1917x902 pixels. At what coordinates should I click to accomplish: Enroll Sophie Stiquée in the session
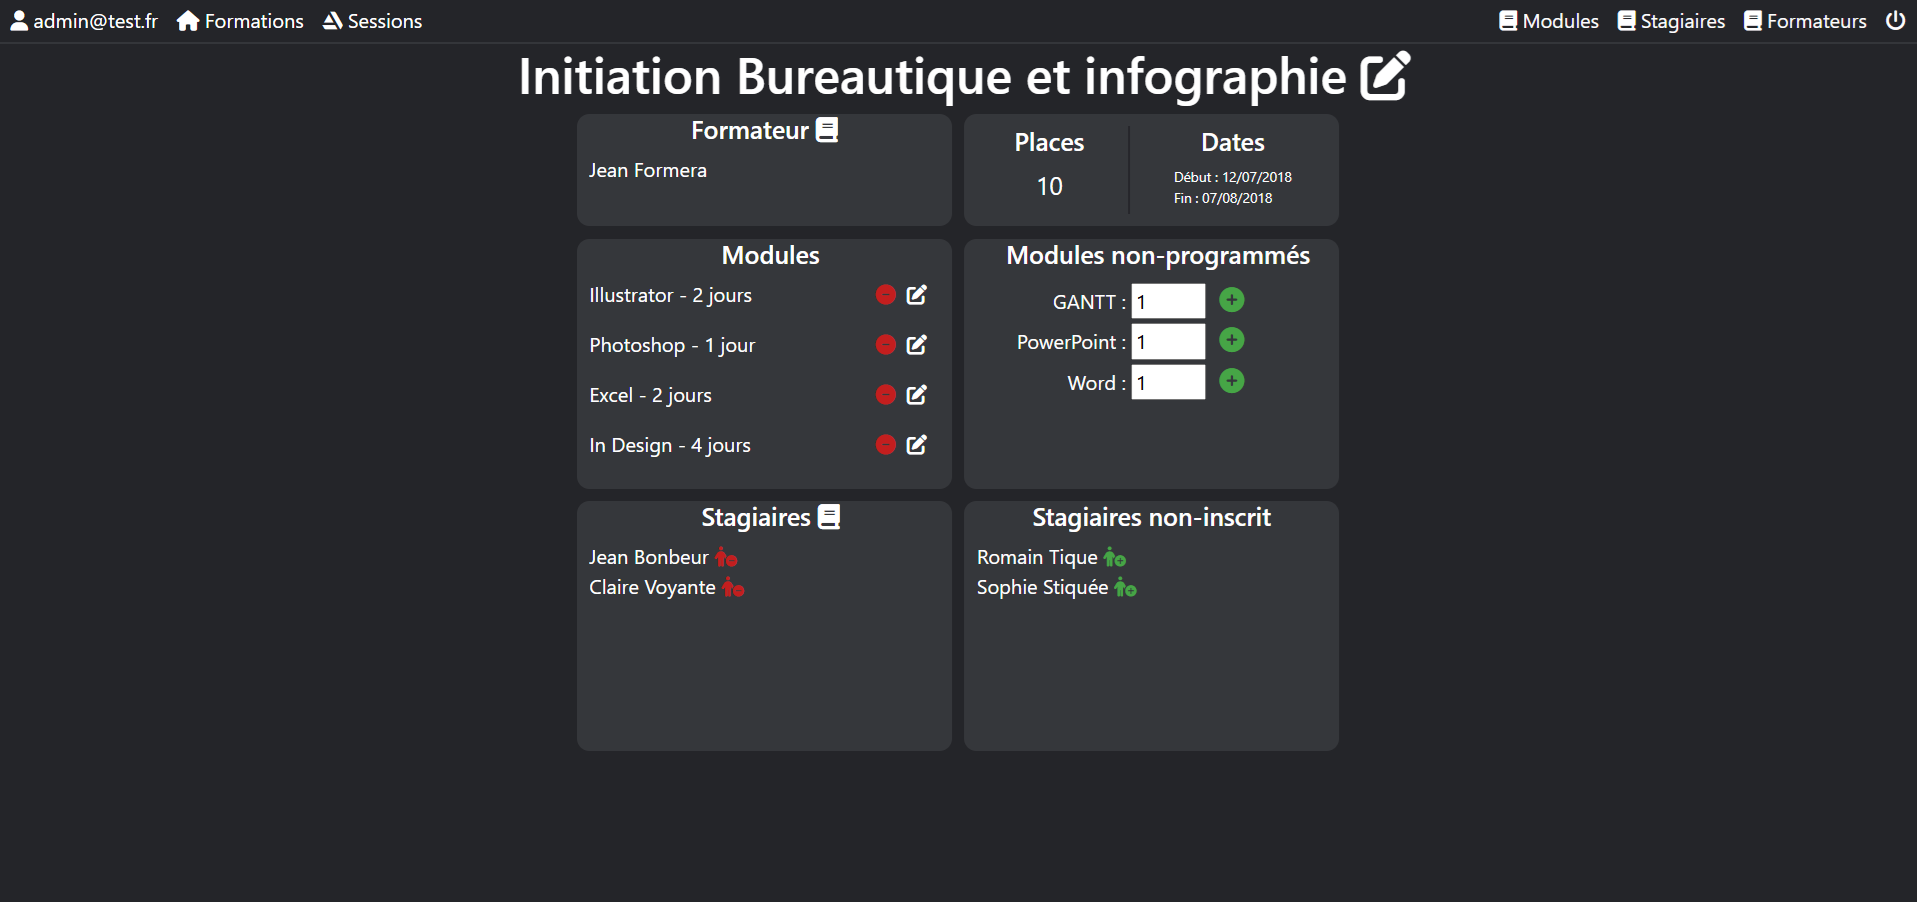(x=1127, y=589)
